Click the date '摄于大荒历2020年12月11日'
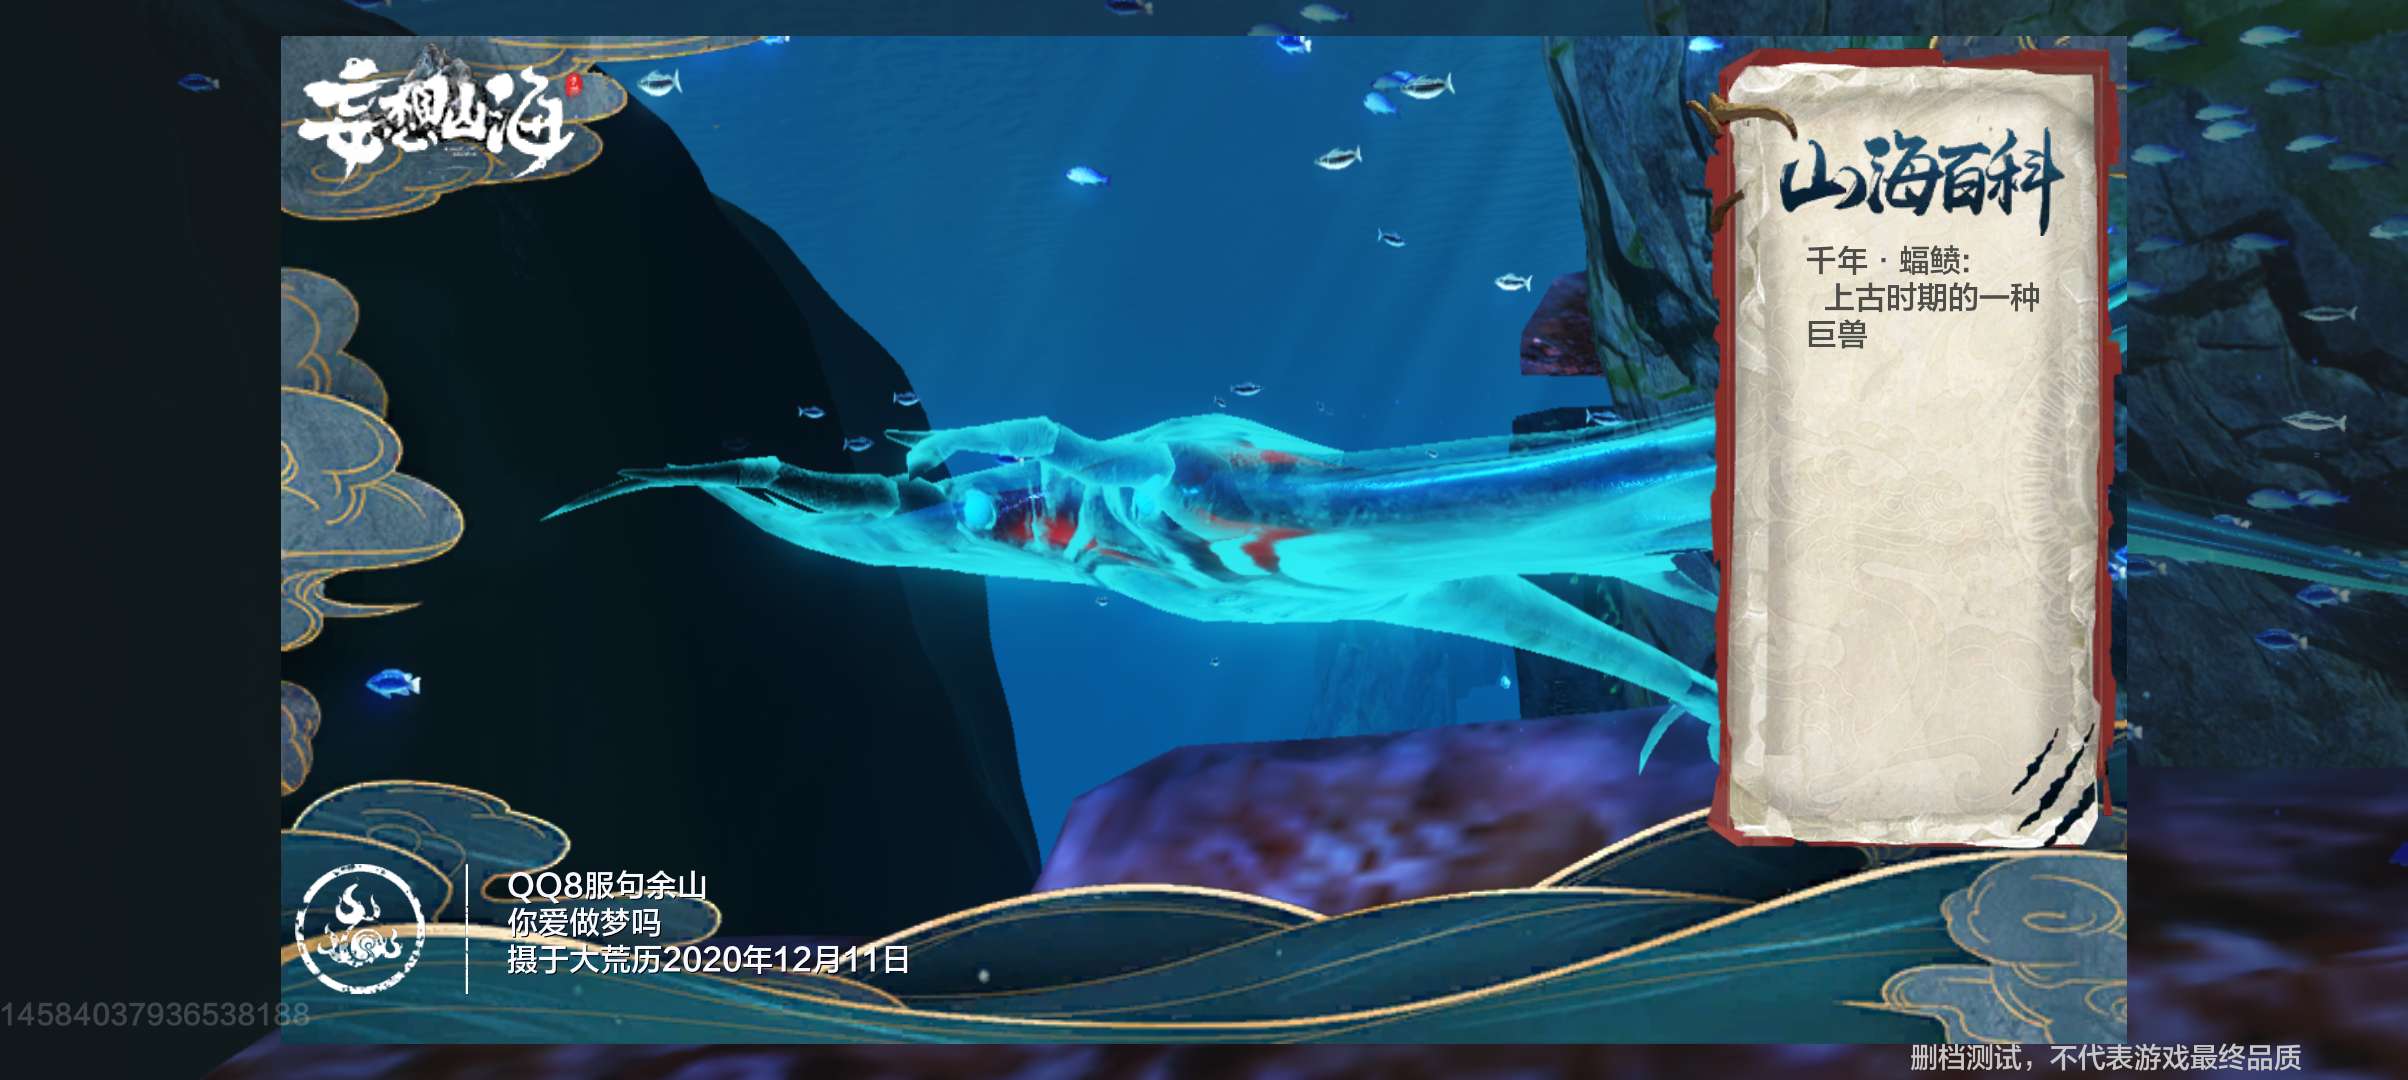 [708, 959]
